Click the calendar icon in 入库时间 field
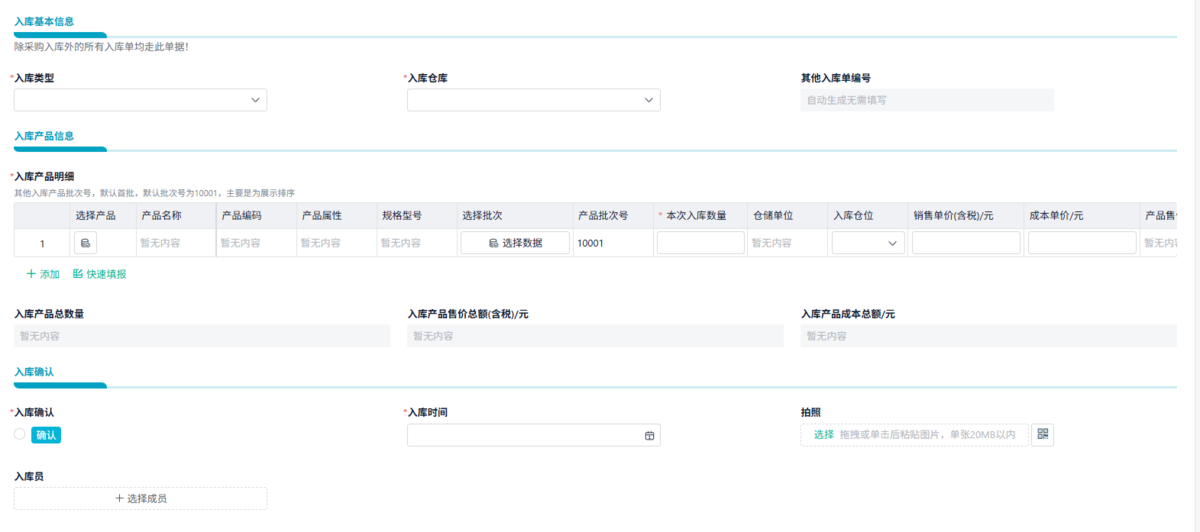This screenshot has width=1200, height=532. (x=649, y=436)
